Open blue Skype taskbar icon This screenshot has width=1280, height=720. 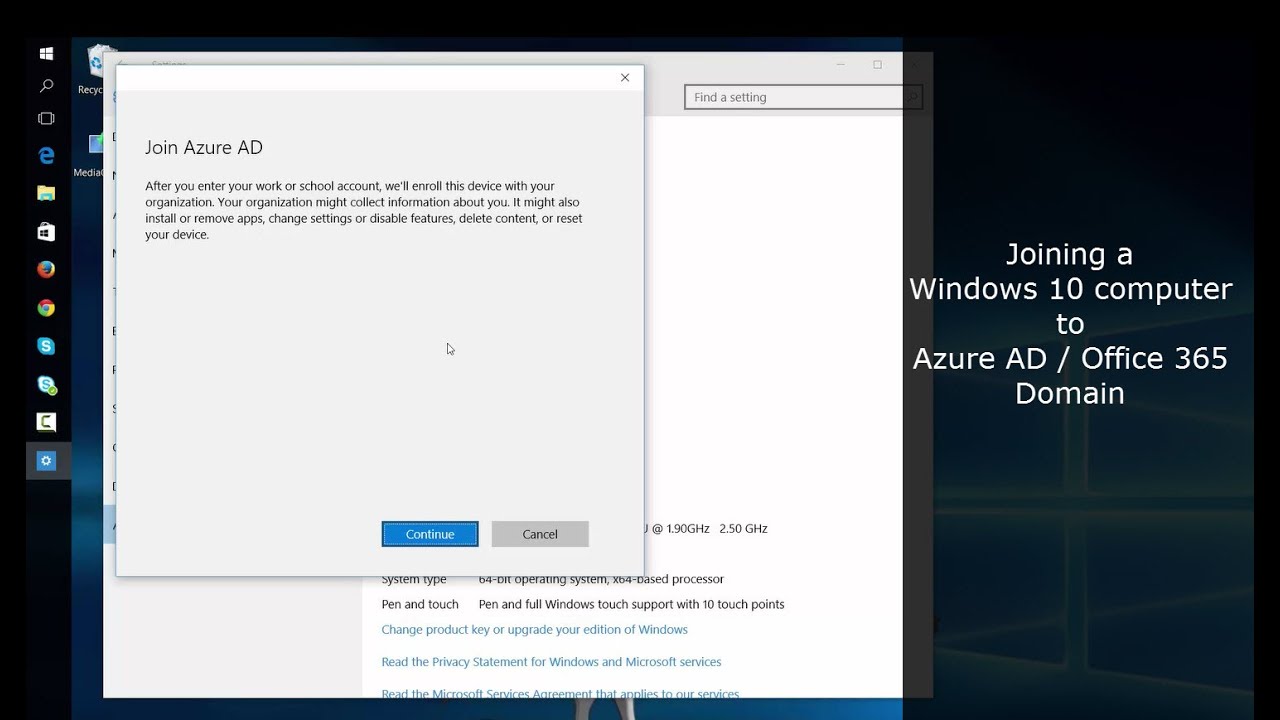pyautogui.click(x=46, y=346)
